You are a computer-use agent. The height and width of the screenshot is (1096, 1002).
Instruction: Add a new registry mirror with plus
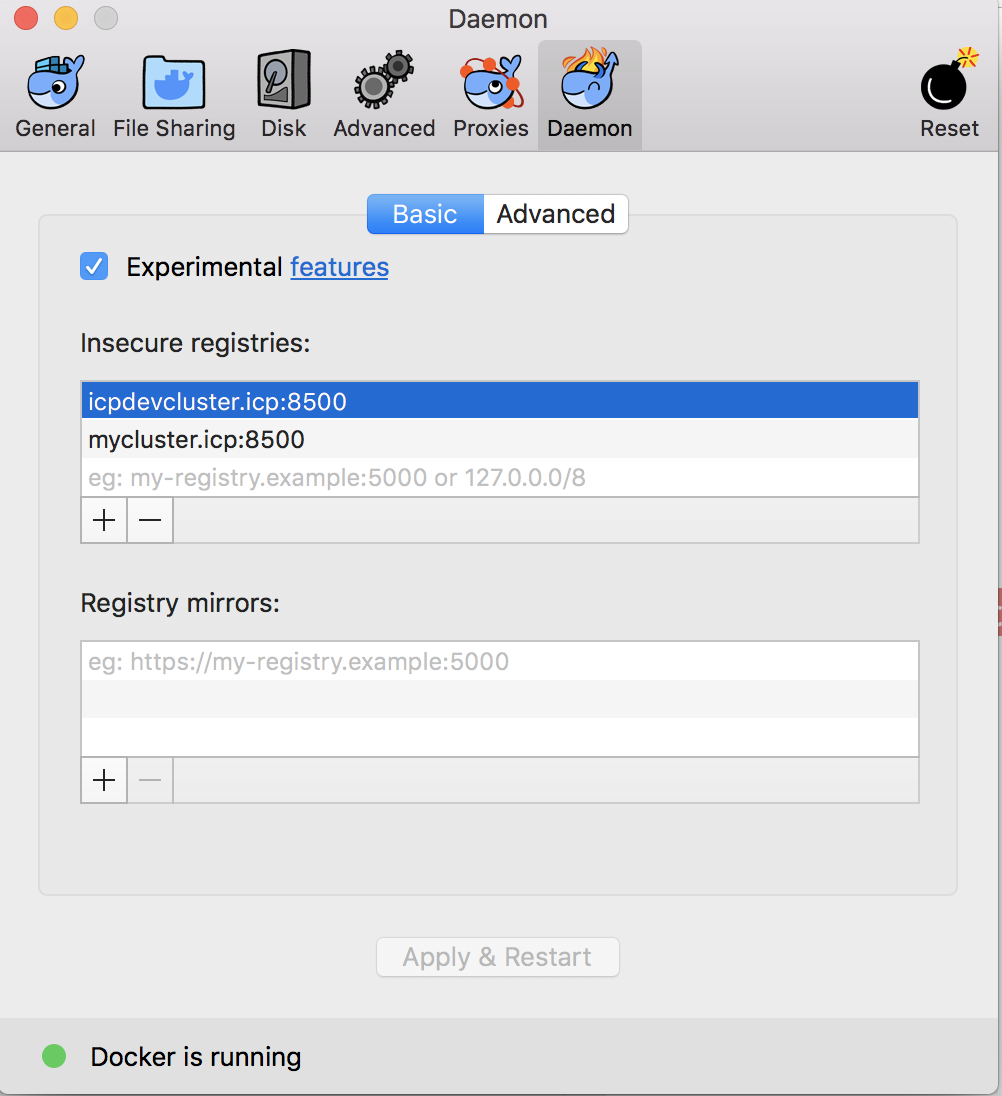coord(104,780)
